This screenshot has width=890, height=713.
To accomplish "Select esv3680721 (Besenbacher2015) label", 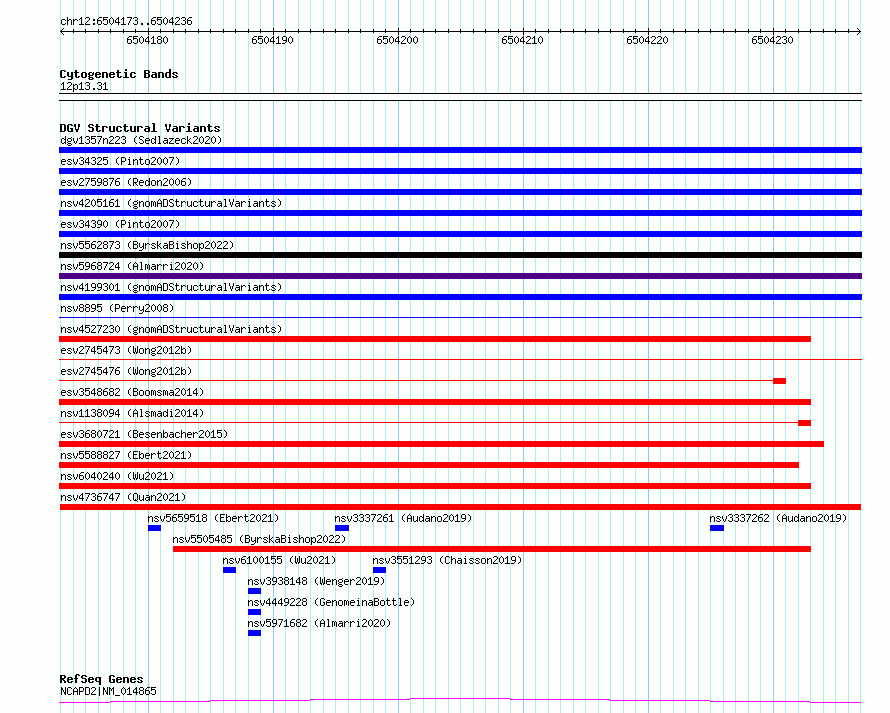I will [144, 434].
